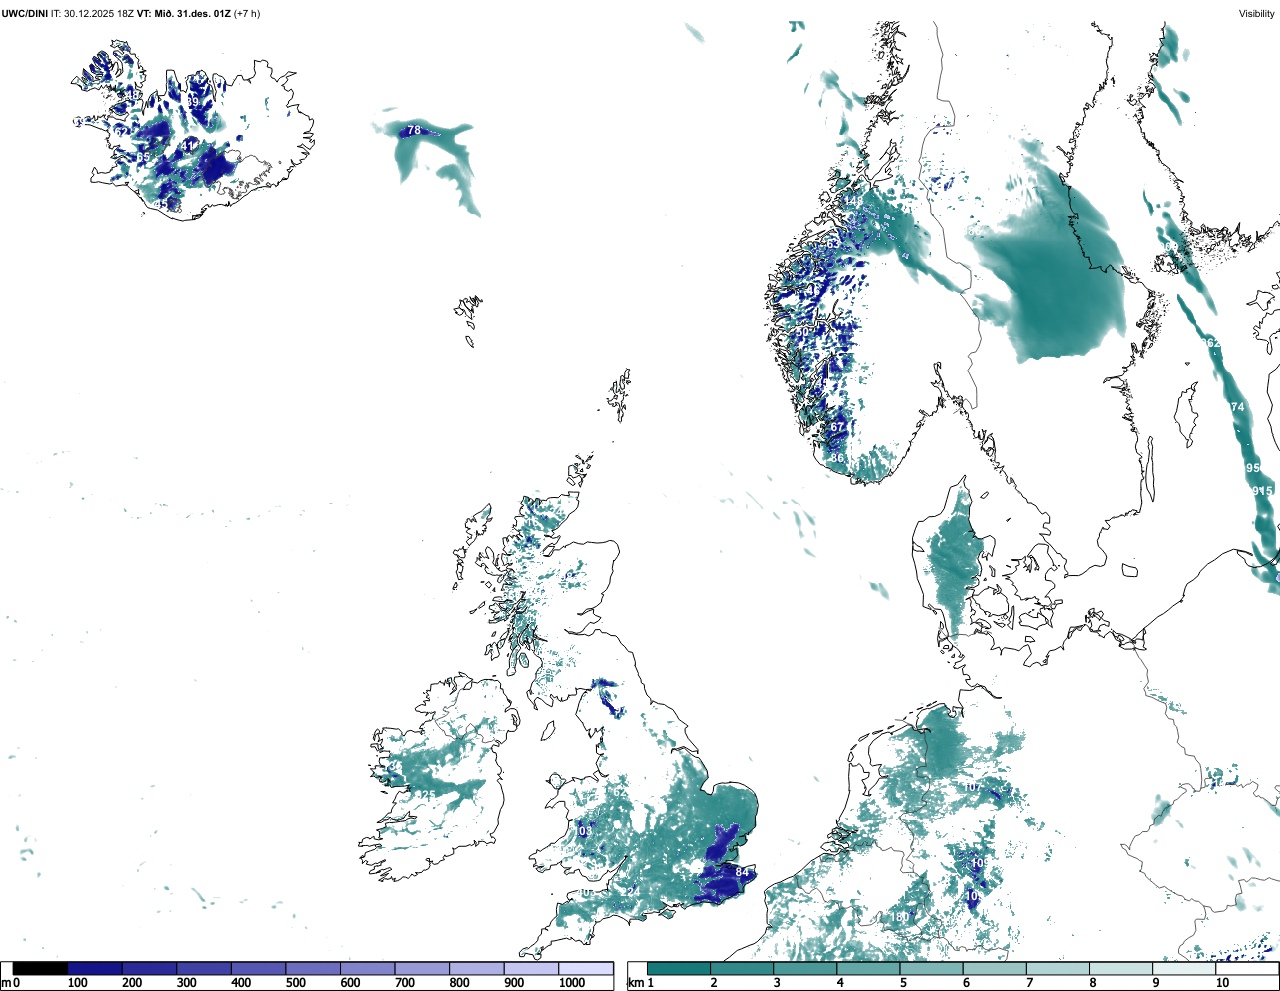Click the lightest 9–10 km legend swatch
The width and height of the screenshot is (1280, 991).
click(1185, 969)
